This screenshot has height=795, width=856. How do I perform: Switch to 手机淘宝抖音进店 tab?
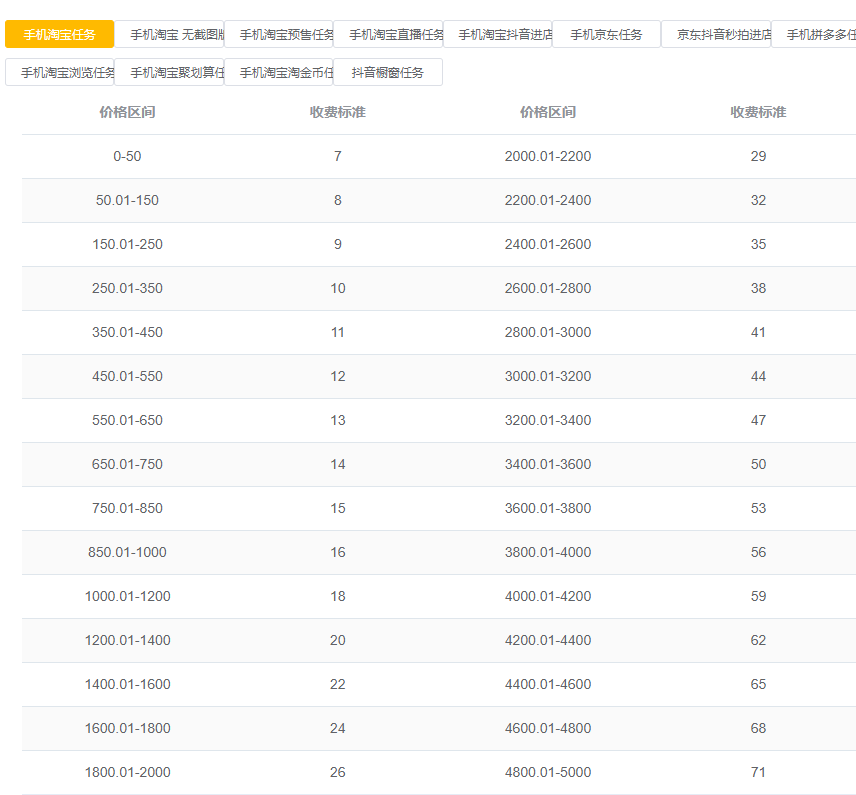click(497, 34)
